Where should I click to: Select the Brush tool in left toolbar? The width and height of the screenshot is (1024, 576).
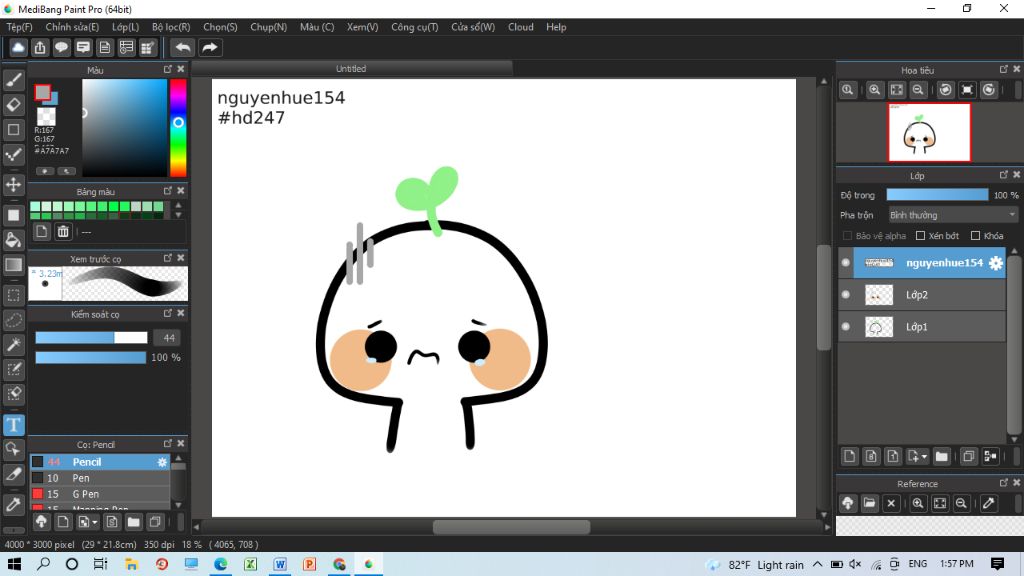tap(14, 80)
